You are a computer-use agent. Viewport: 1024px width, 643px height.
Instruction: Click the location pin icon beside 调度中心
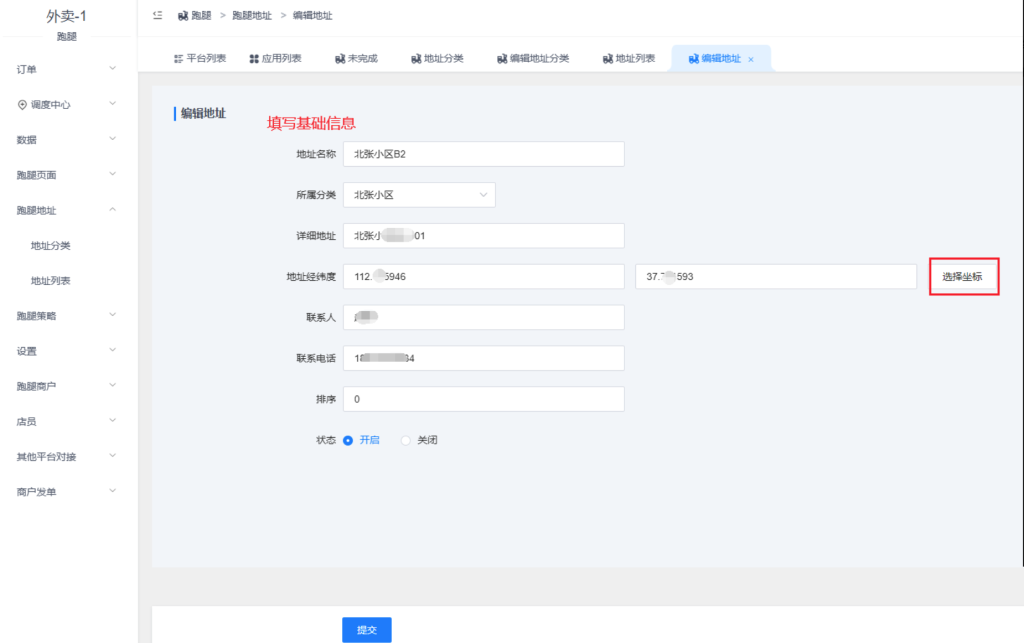22,104
